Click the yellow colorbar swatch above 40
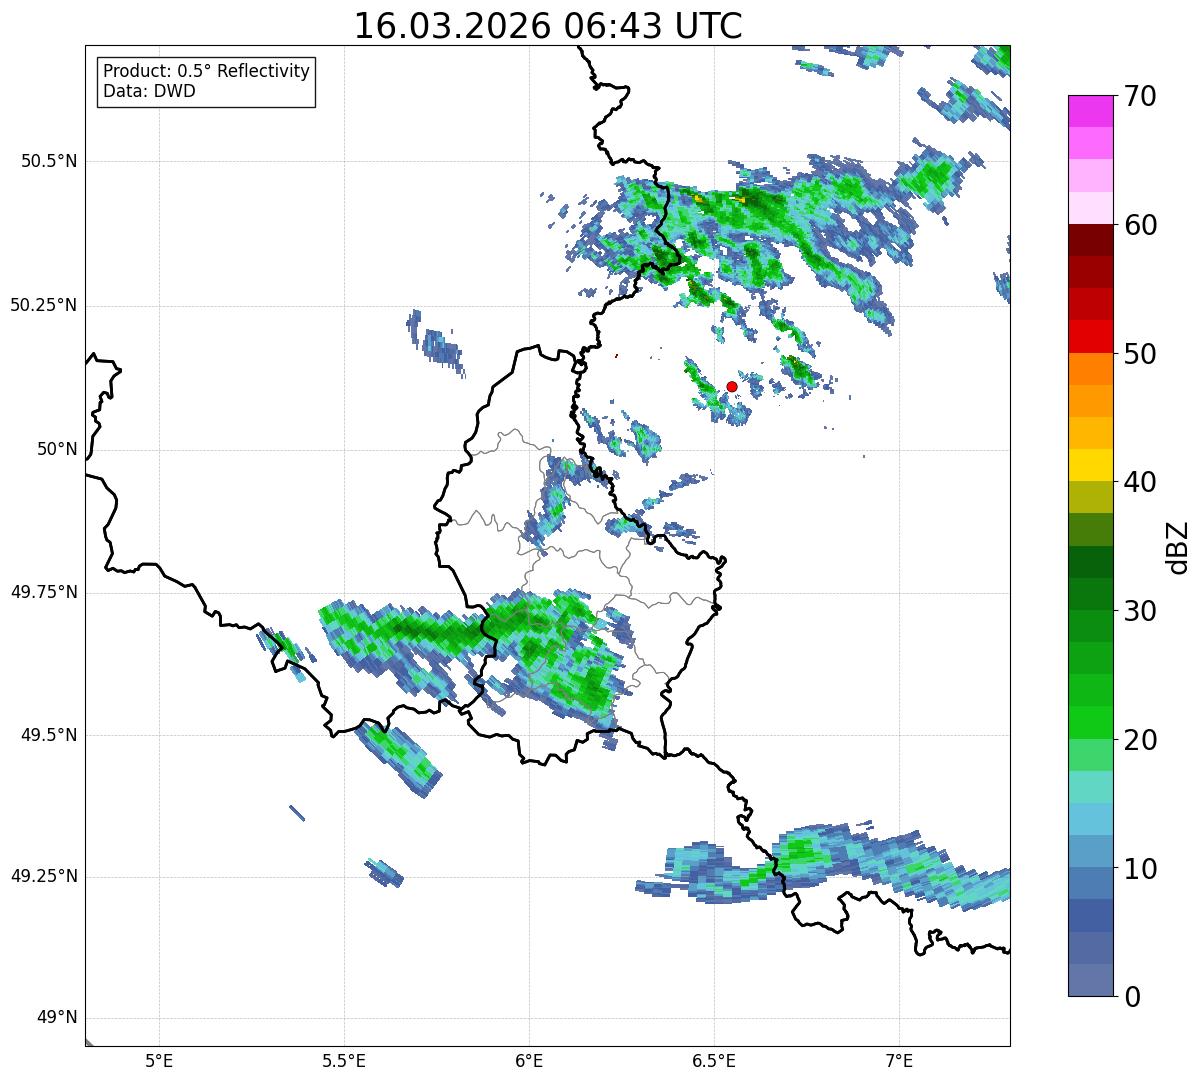The width and height of the screenshot is (1202, 1081). click(x=1091, y=465)
